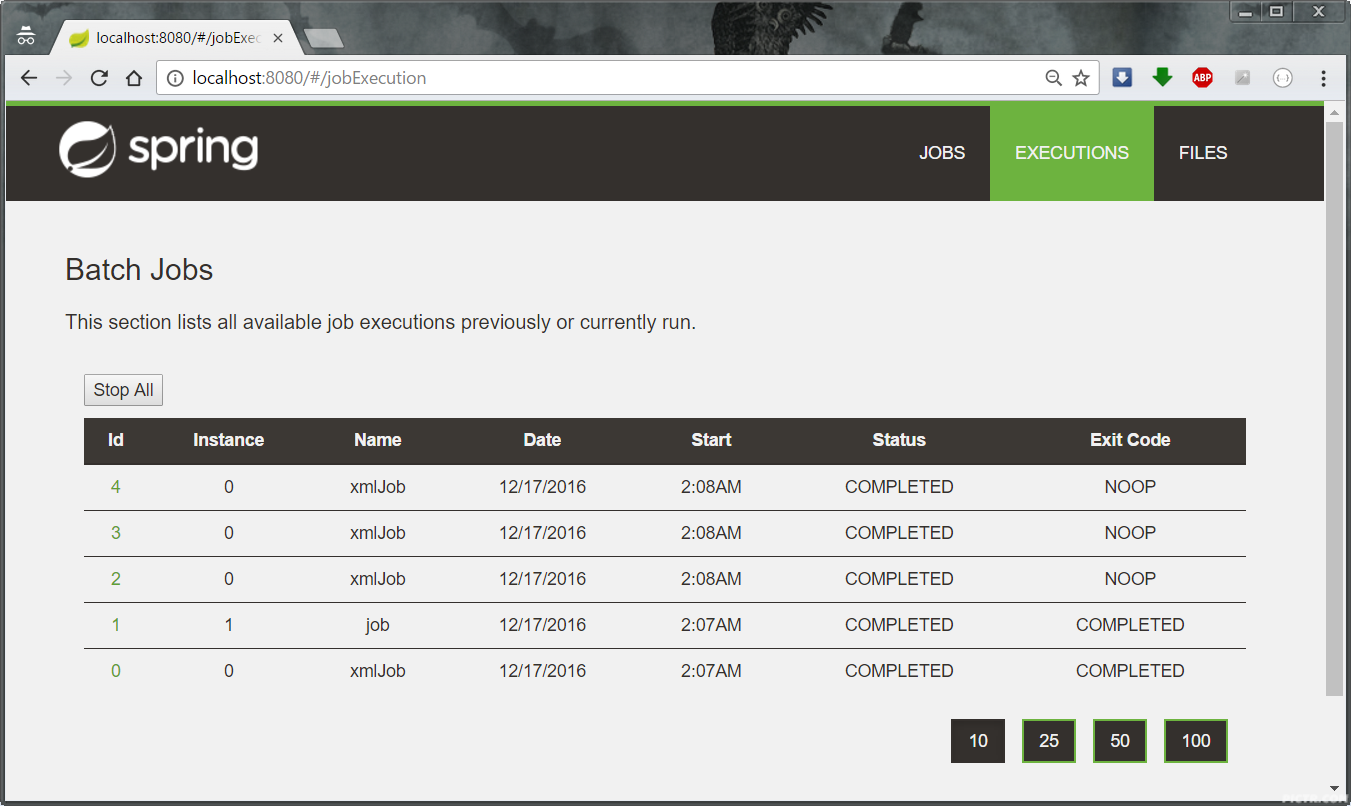Click the grey extension icon beside Adblock Plus

click(x=1242, y=77)
